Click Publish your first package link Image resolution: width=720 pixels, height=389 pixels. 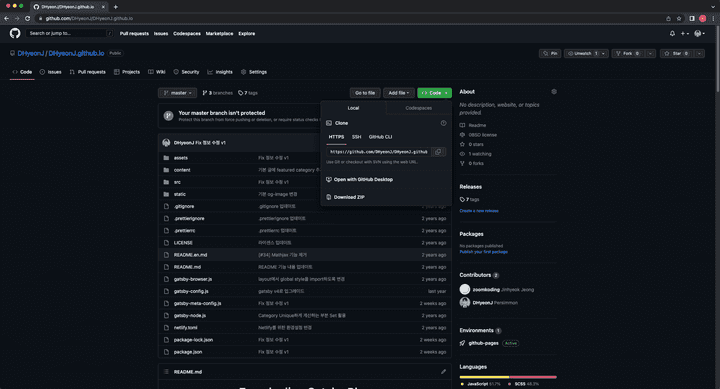[484, 252]
